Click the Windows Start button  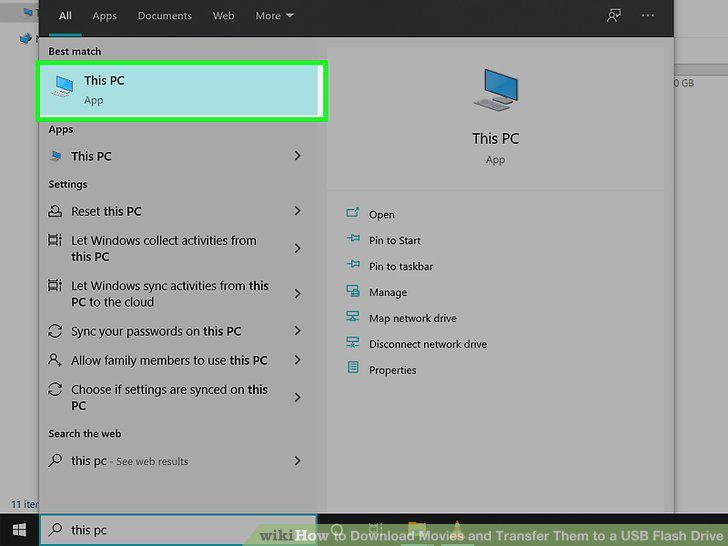[x=20, y=530]
